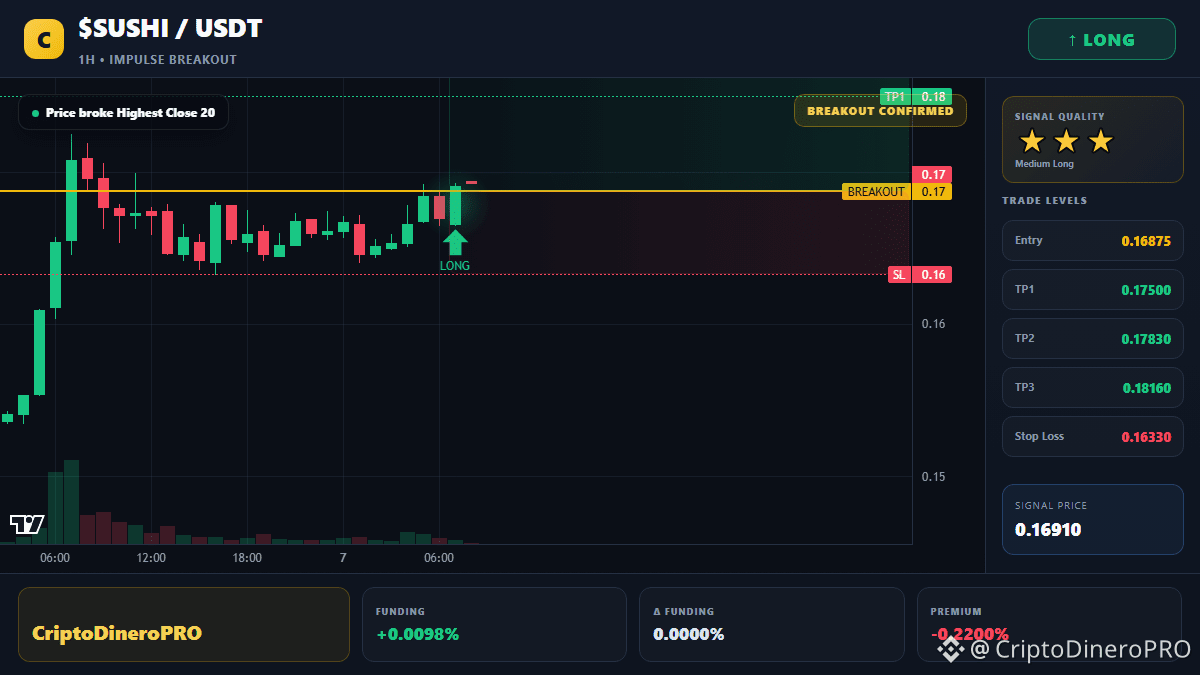Select the TP2 0.17830 trade level row
Image resolution: width=1200 pixels, height=675 pixels.
1093,338
